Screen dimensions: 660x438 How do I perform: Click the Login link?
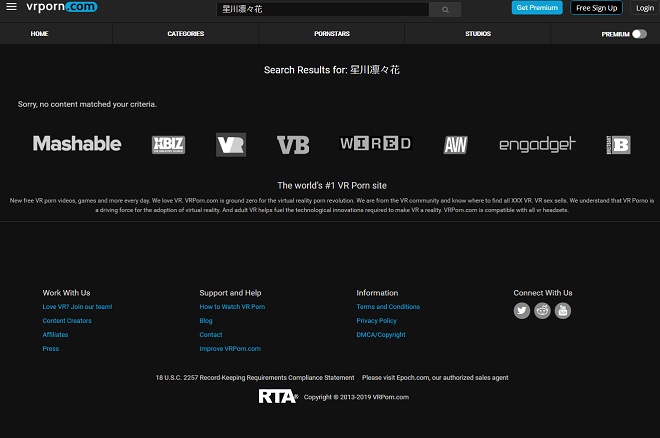pyautogui.click(x=644, y=8)
